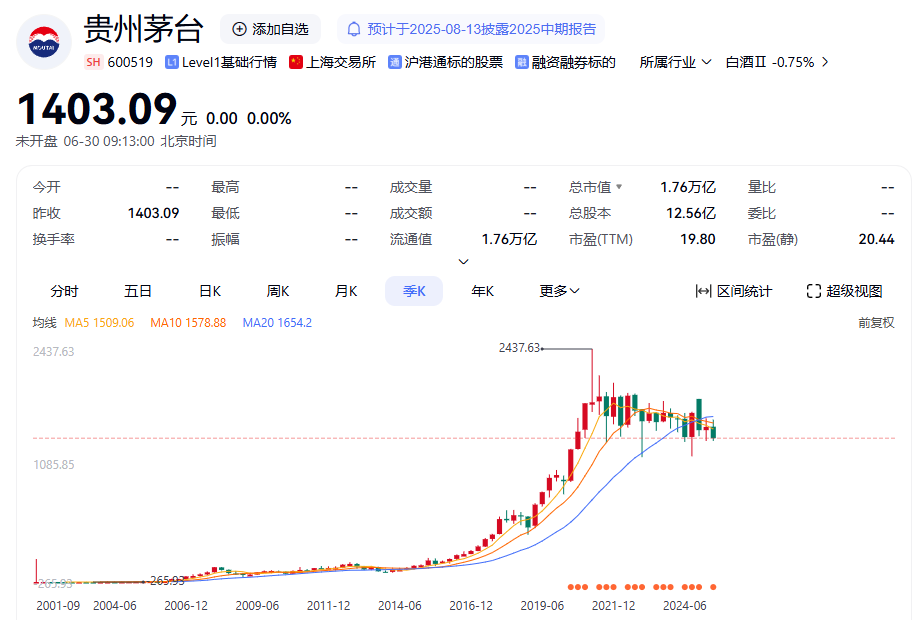Switch to 日K chart tab
The image size is (920, 620).
click(209, 291)
